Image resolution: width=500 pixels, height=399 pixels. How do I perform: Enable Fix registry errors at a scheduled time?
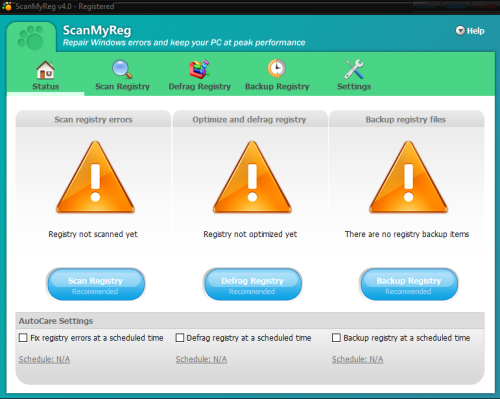[x=23, y=338]
